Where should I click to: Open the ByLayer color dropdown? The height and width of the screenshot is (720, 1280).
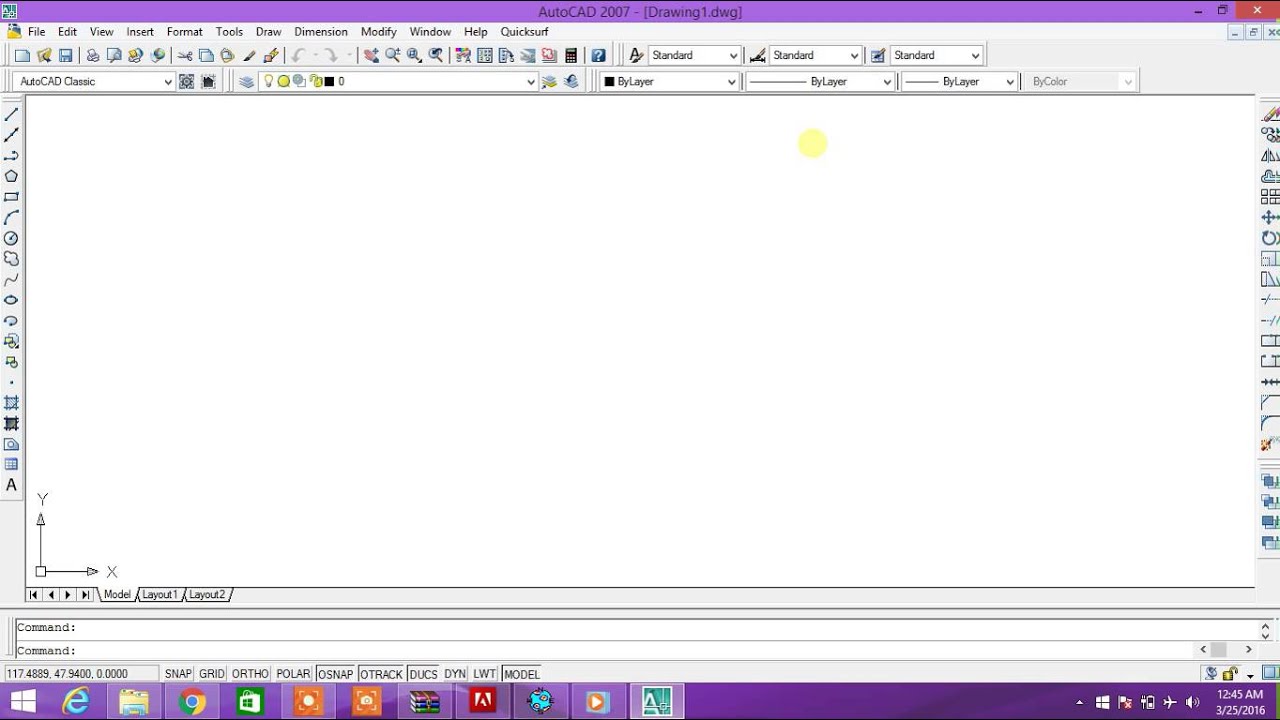(731, 82)
